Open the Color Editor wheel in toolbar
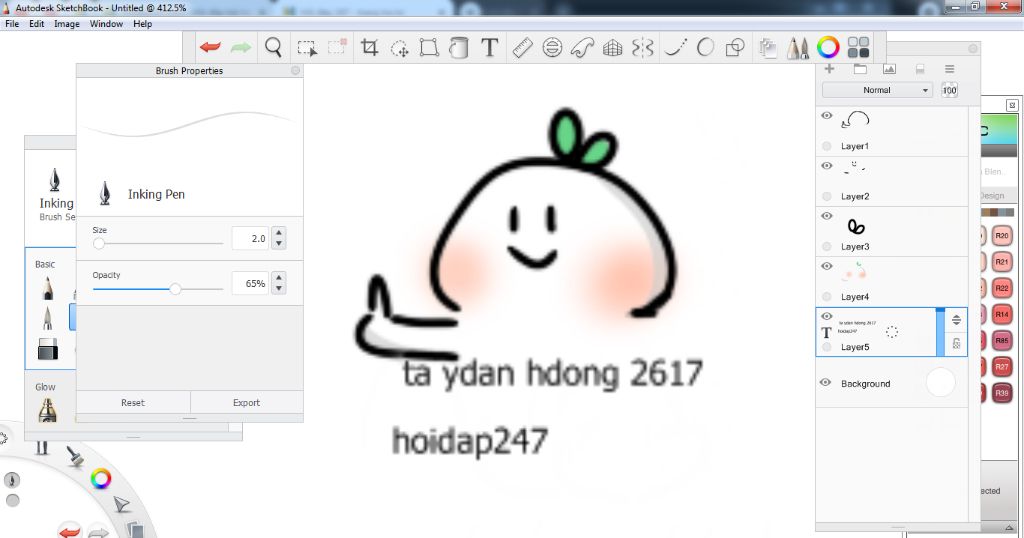 (x=828, y=48)
